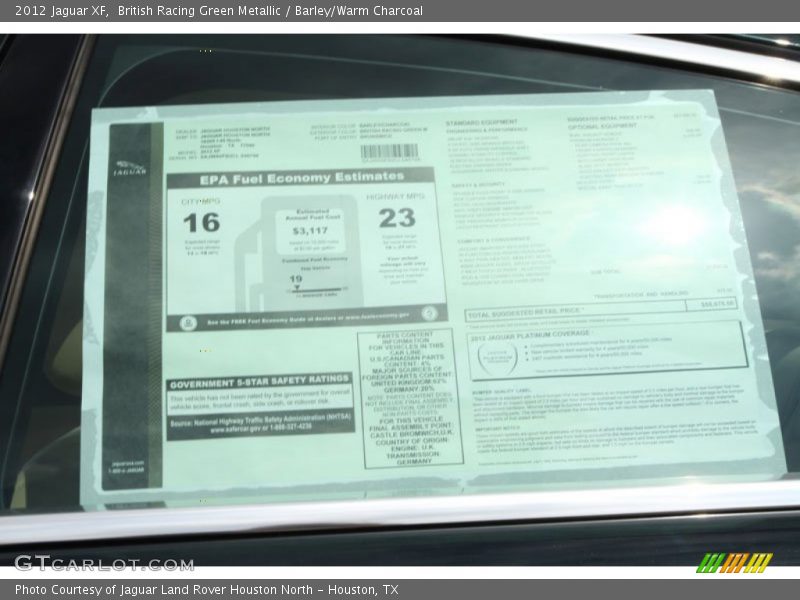Click the 'EPA Fuel Economy Estimates' header
Viewport: 800px width, 600px height.
[x=302, y=179]
